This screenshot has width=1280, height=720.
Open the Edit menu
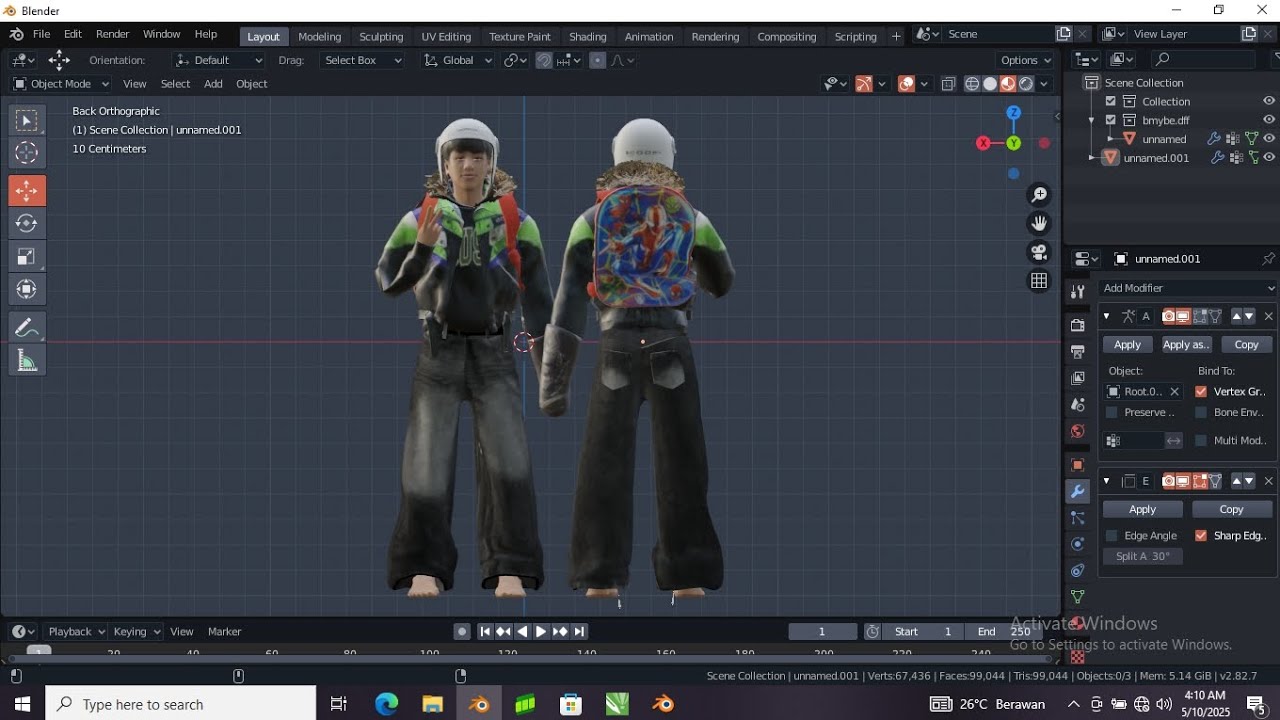click(x=73, y=34)
